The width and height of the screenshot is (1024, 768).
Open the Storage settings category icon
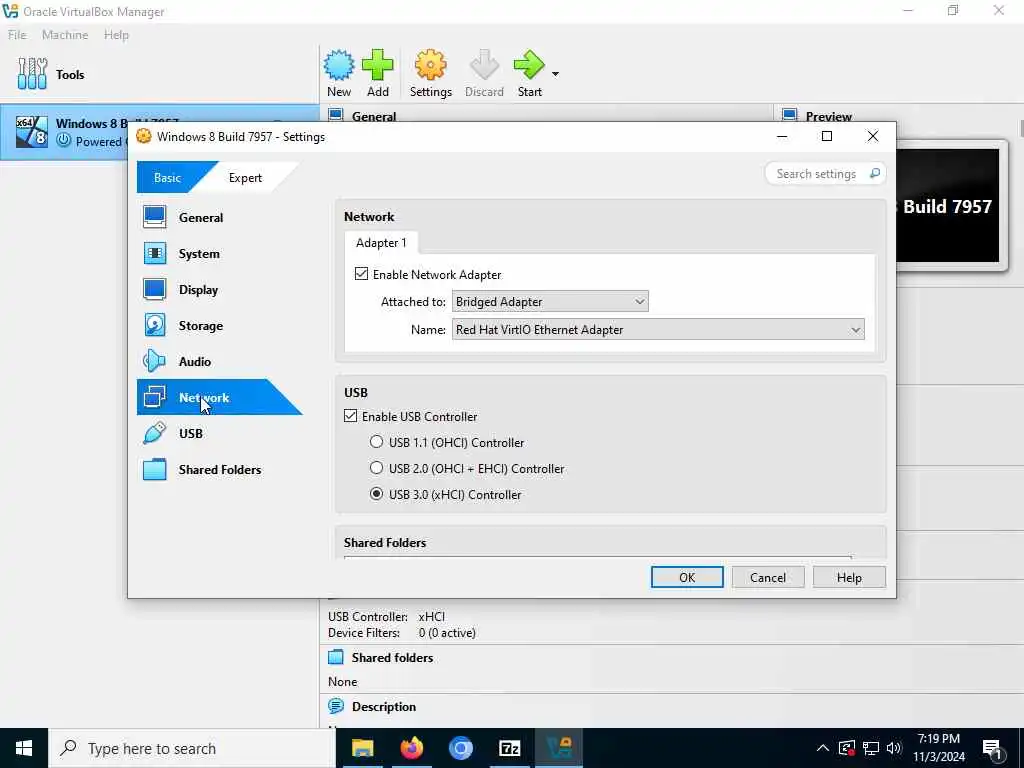(x=155, y=325)
